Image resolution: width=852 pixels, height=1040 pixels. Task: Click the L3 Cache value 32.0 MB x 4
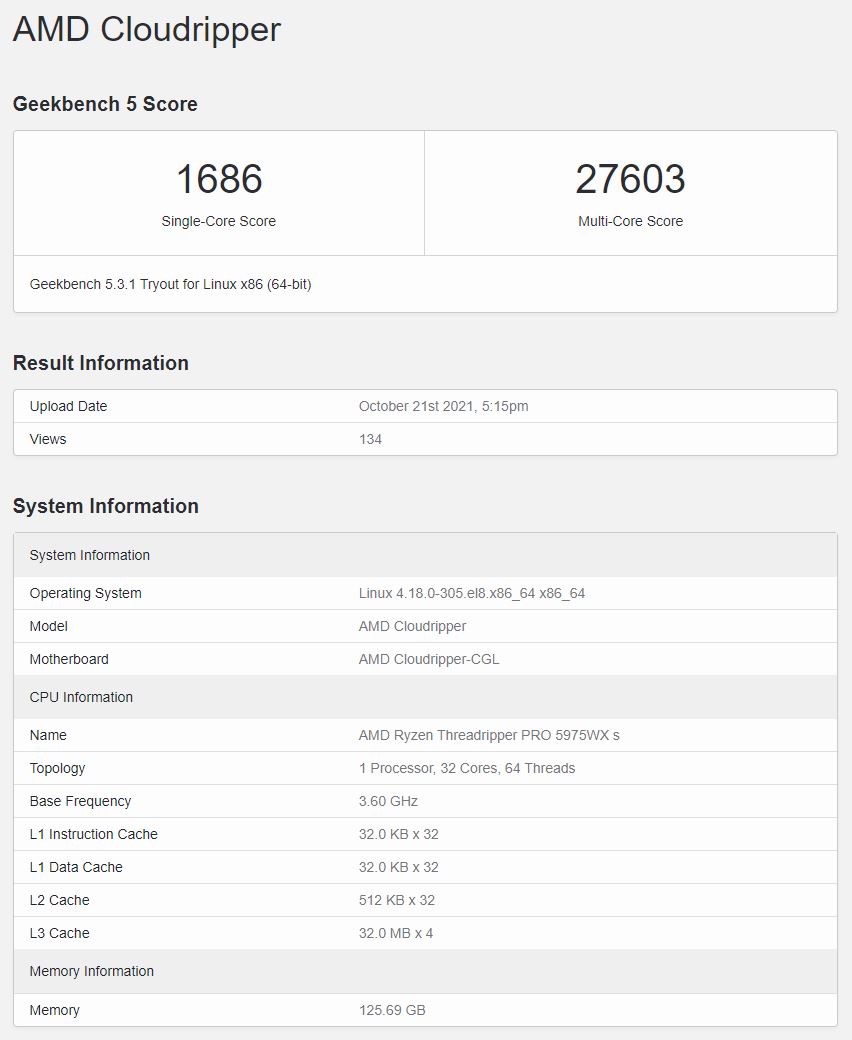(x=395, y=933)
